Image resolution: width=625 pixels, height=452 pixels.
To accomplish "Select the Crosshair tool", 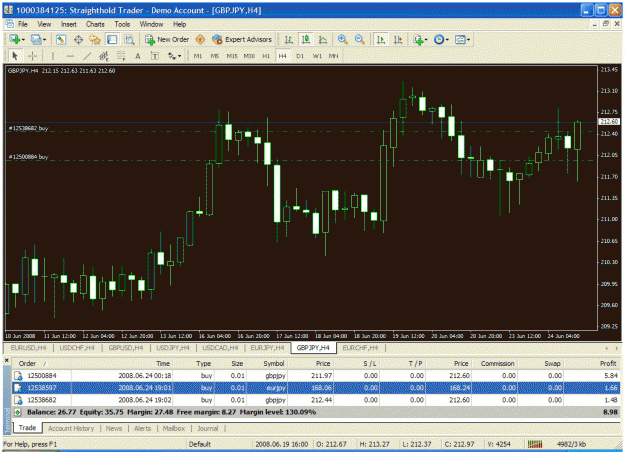I will 32,56.
